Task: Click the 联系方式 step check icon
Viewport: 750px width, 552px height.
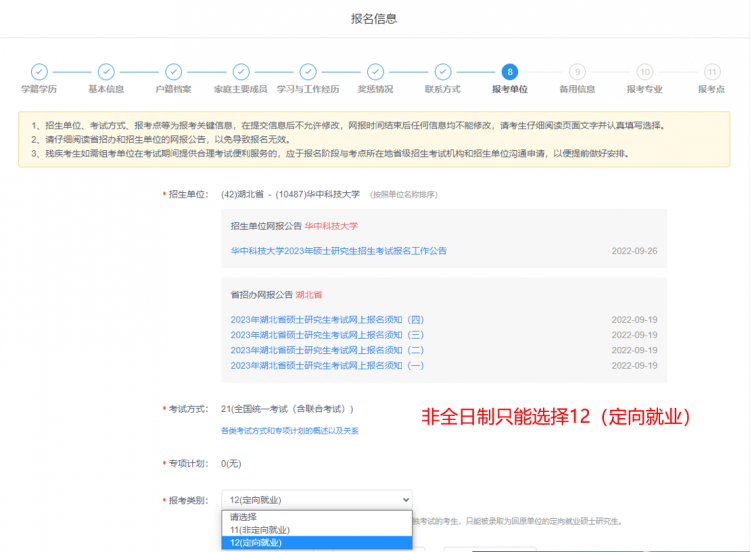Action: tap(443, 72)
